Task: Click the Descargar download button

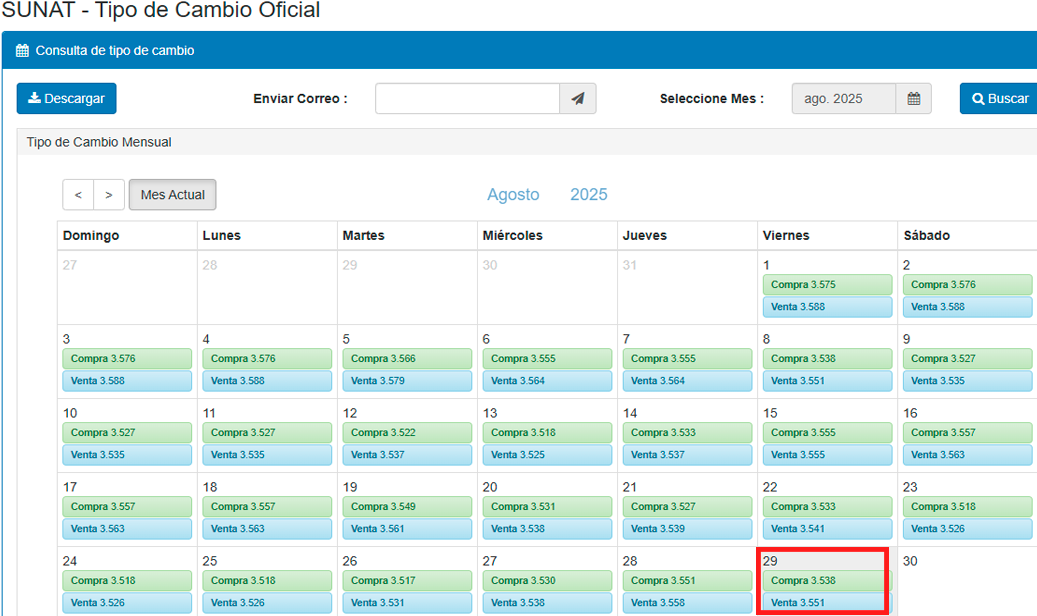Action: pyautogui.click(x=66, y=99)
